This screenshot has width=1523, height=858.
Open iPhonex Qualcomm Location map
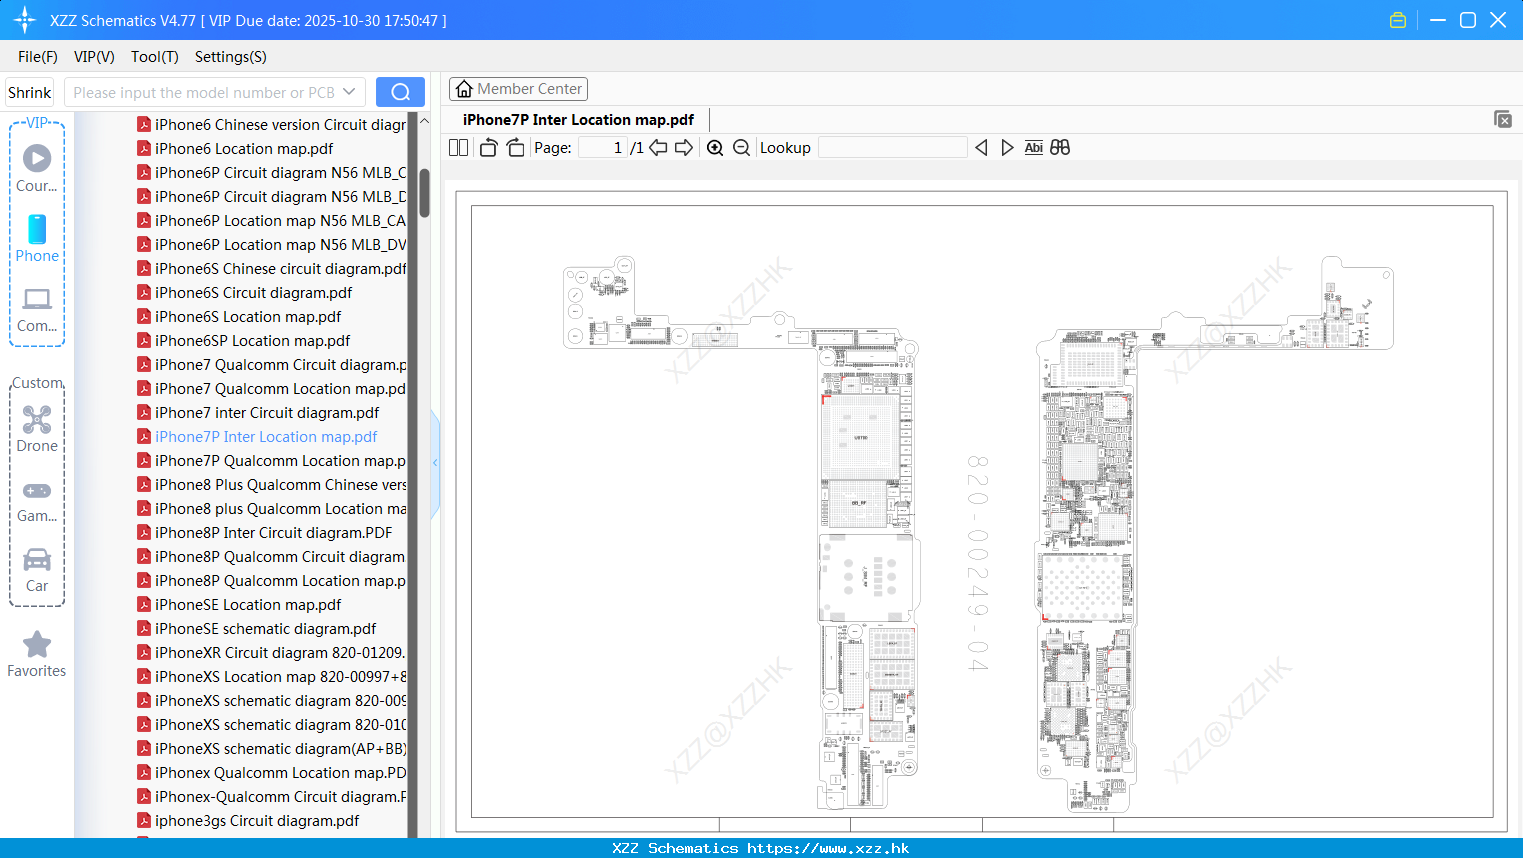click(x=271, y=773)
